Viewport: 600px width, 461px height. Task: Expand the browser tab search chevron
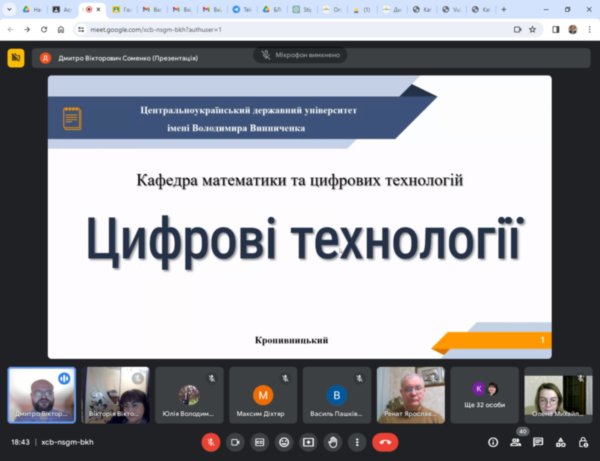tap(9, 9)
